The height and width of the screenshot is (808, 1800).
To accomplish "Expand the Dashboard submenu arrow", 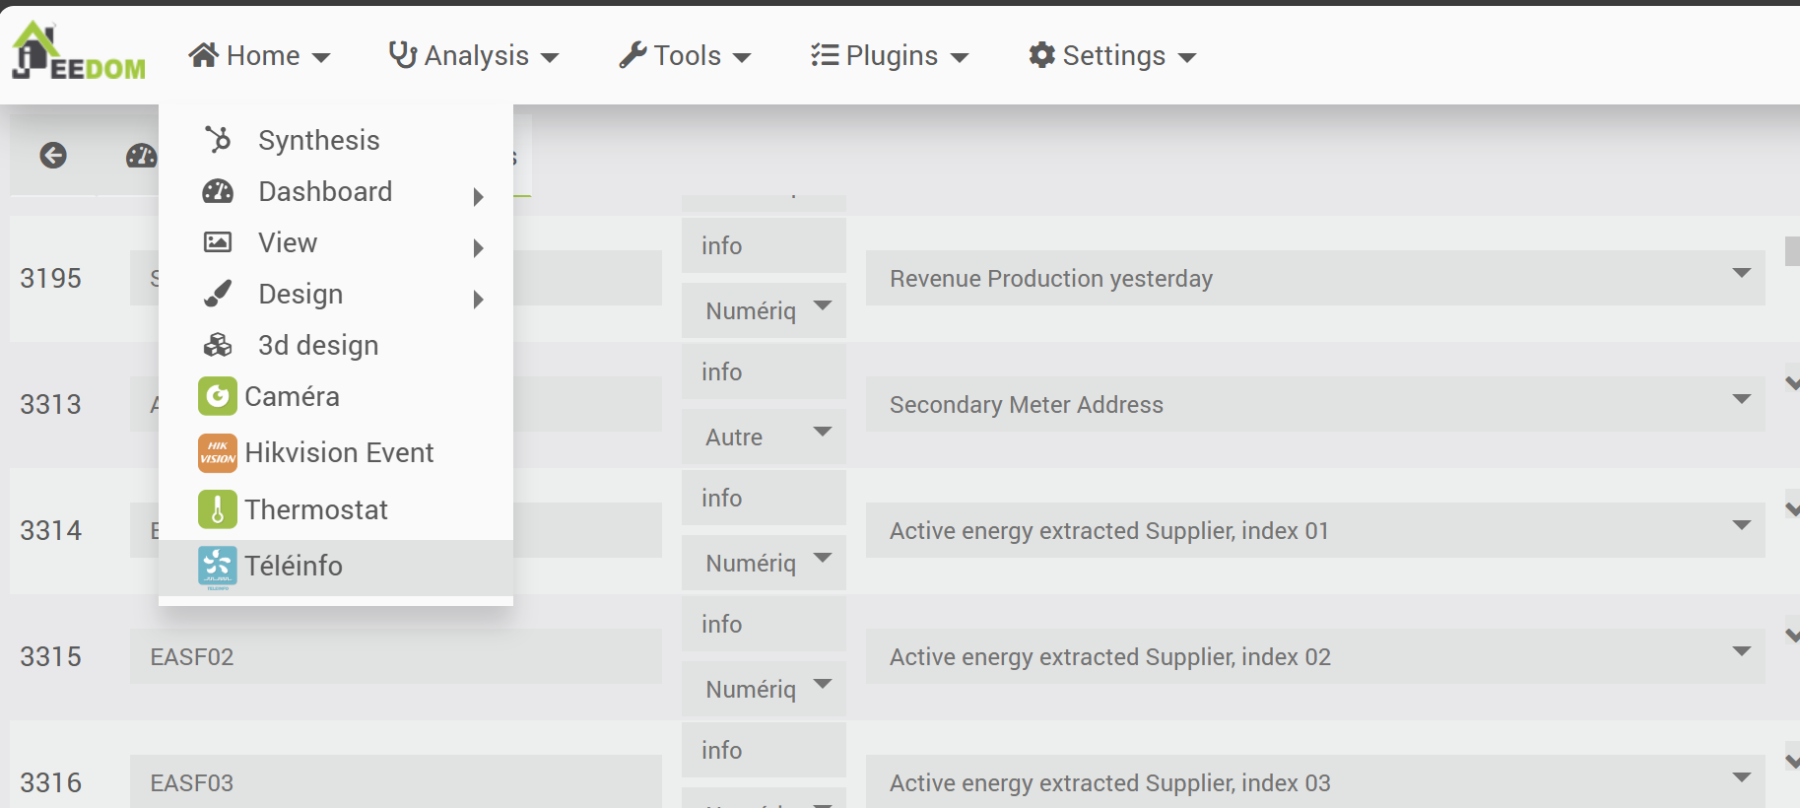I will coord(478,196).
